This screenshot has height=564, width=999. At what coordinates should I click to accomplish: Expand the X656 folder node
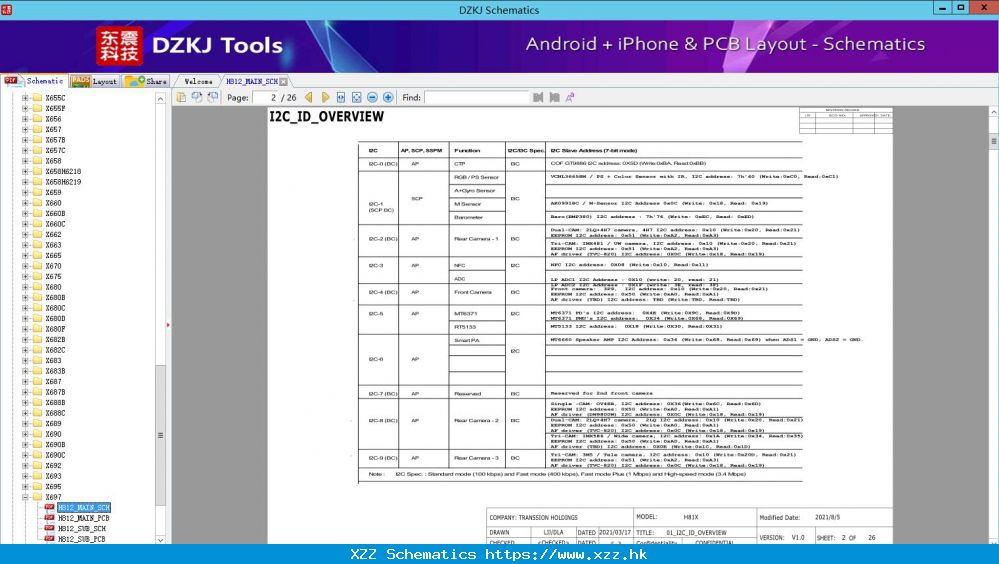pos(25,119)
